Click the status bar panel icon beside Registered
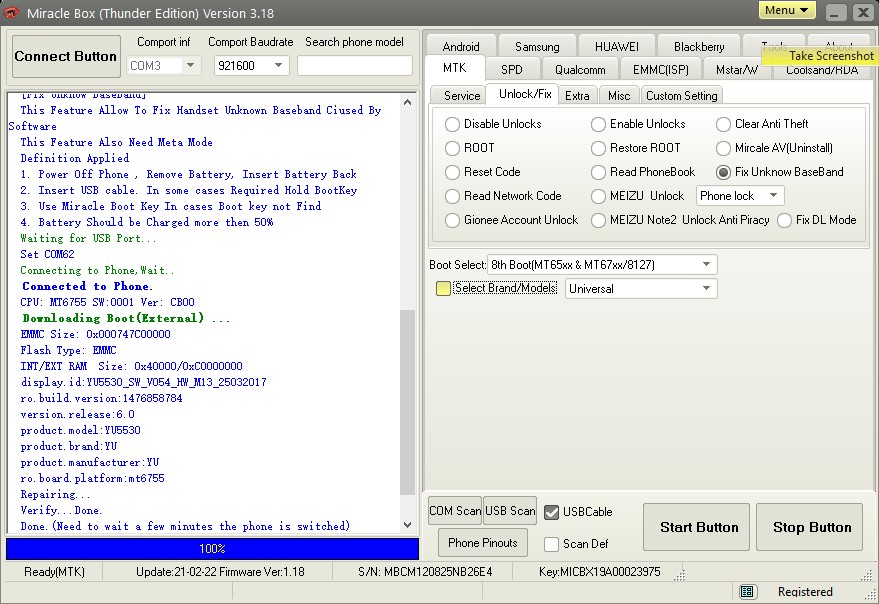This screenshot has width=879, height=604. coord(746,592)
